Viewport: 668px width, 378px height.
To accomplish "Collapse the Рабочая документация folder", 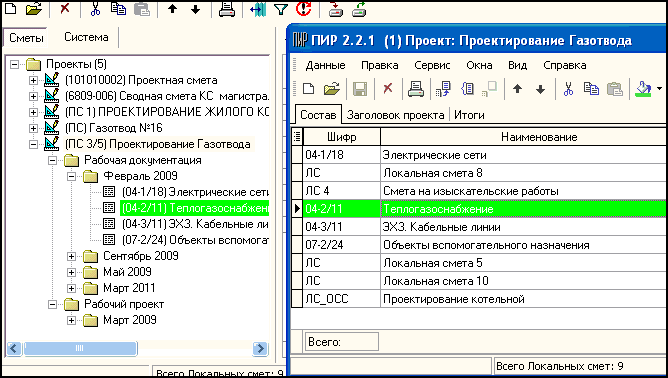I will click(x=52, y=161).
